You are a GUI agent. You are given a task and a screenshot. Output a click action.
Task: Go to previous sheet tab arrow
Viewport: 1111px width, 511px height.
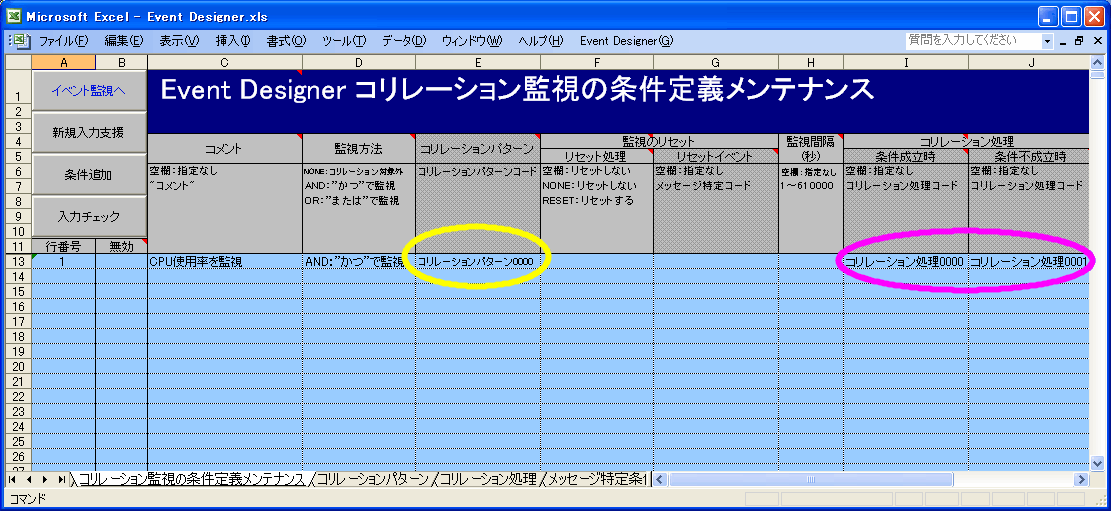click(29, 480)
